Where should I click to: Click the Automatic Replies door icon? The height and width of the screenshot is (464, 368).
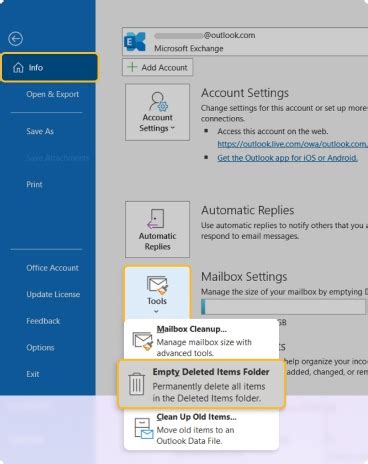156,219
